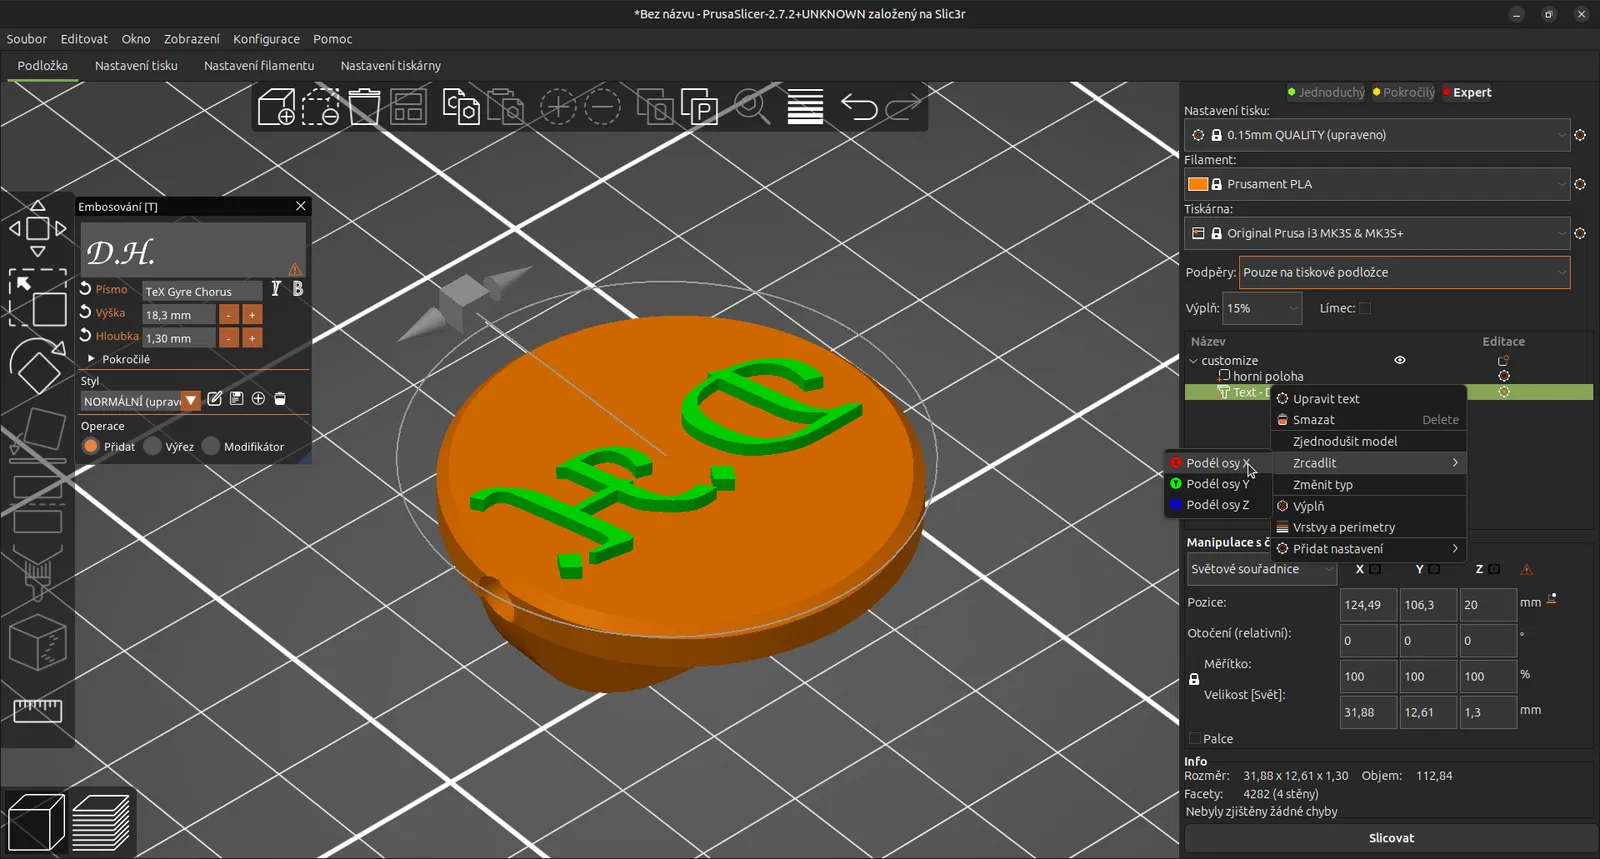This screenshot has height=859, width=1600.
Task: Open the Prusament PLA filament dropdown
Action: [1377, 184]
